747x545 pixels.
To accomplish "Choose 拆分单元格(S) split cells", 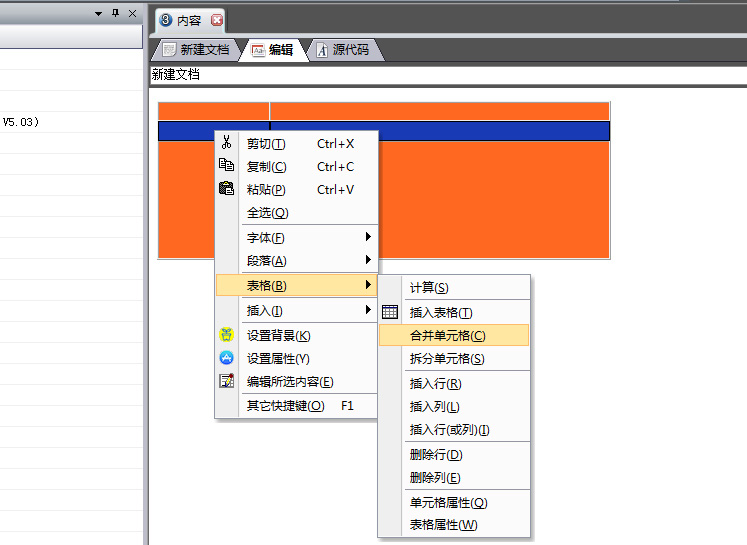I will (447, 359).
